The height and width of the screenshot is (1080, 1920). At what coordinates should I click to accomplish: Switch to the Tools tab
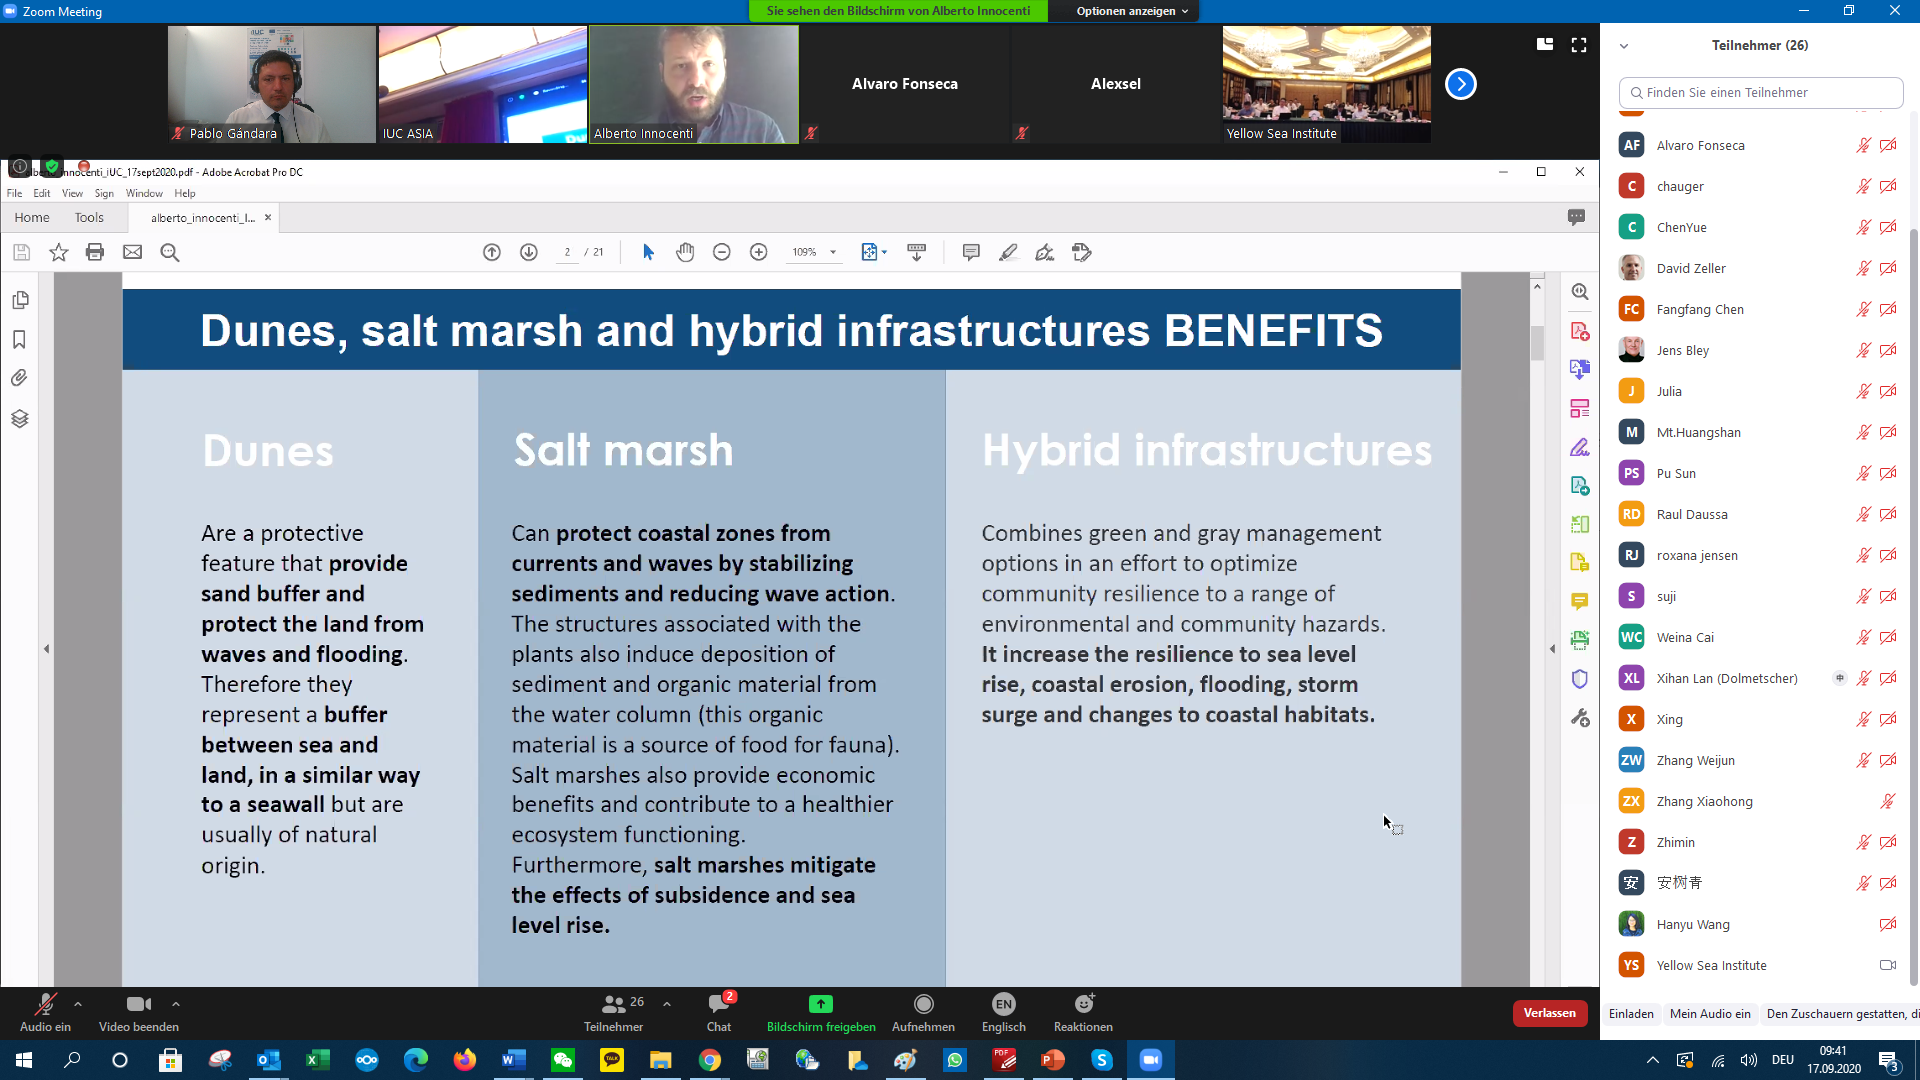point(89,217)
